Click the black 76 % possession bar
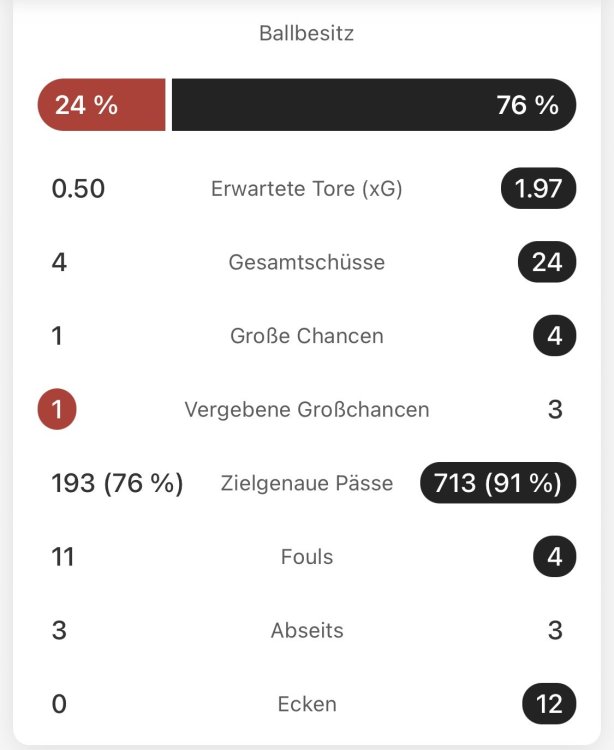This screenshot has height=750, width=614. pos(373,105)
